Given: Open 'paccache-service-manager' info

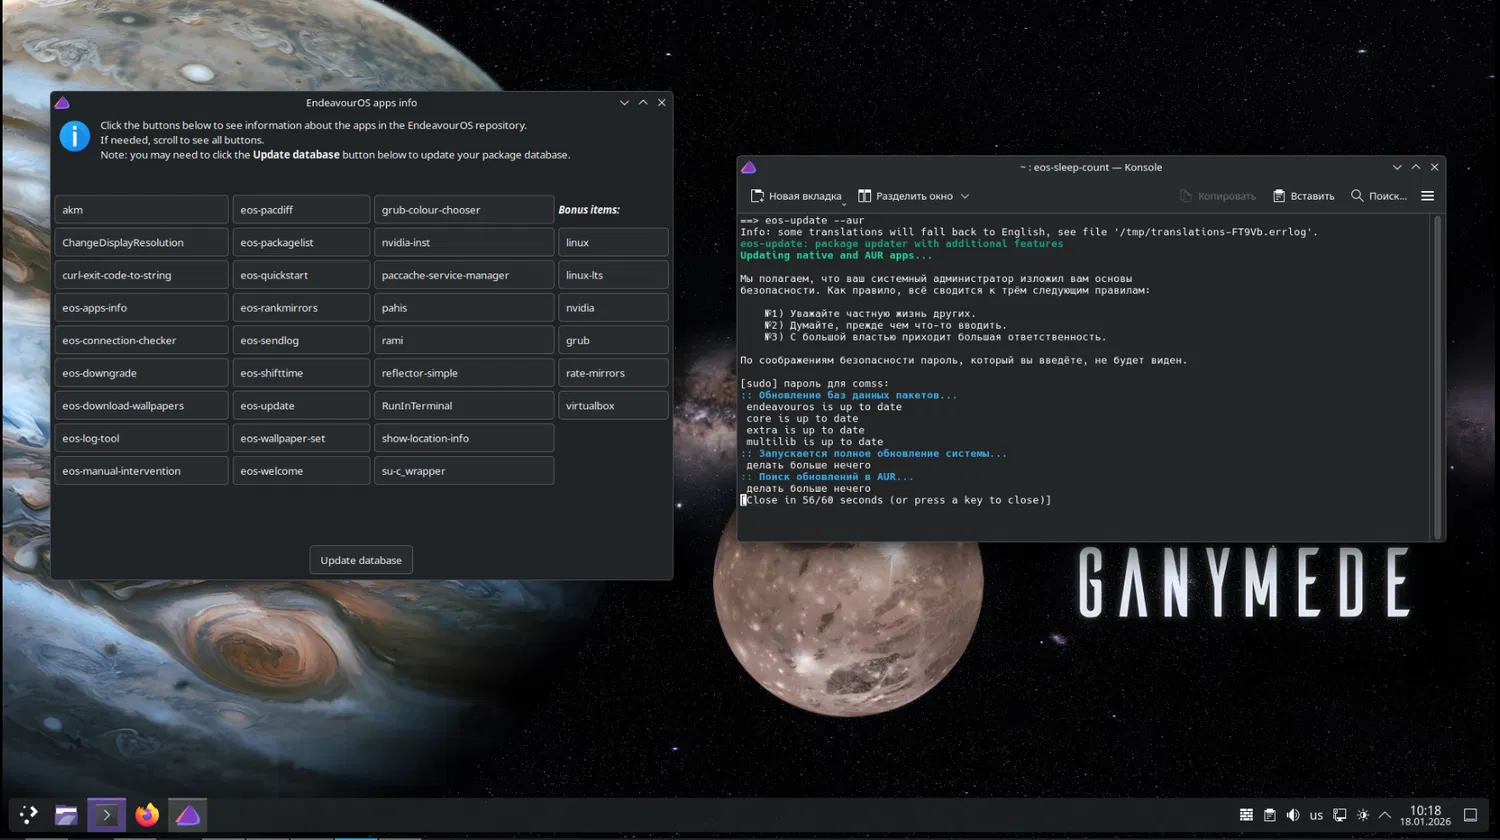Looking at the screenshot, I should [x=464, y=275].
